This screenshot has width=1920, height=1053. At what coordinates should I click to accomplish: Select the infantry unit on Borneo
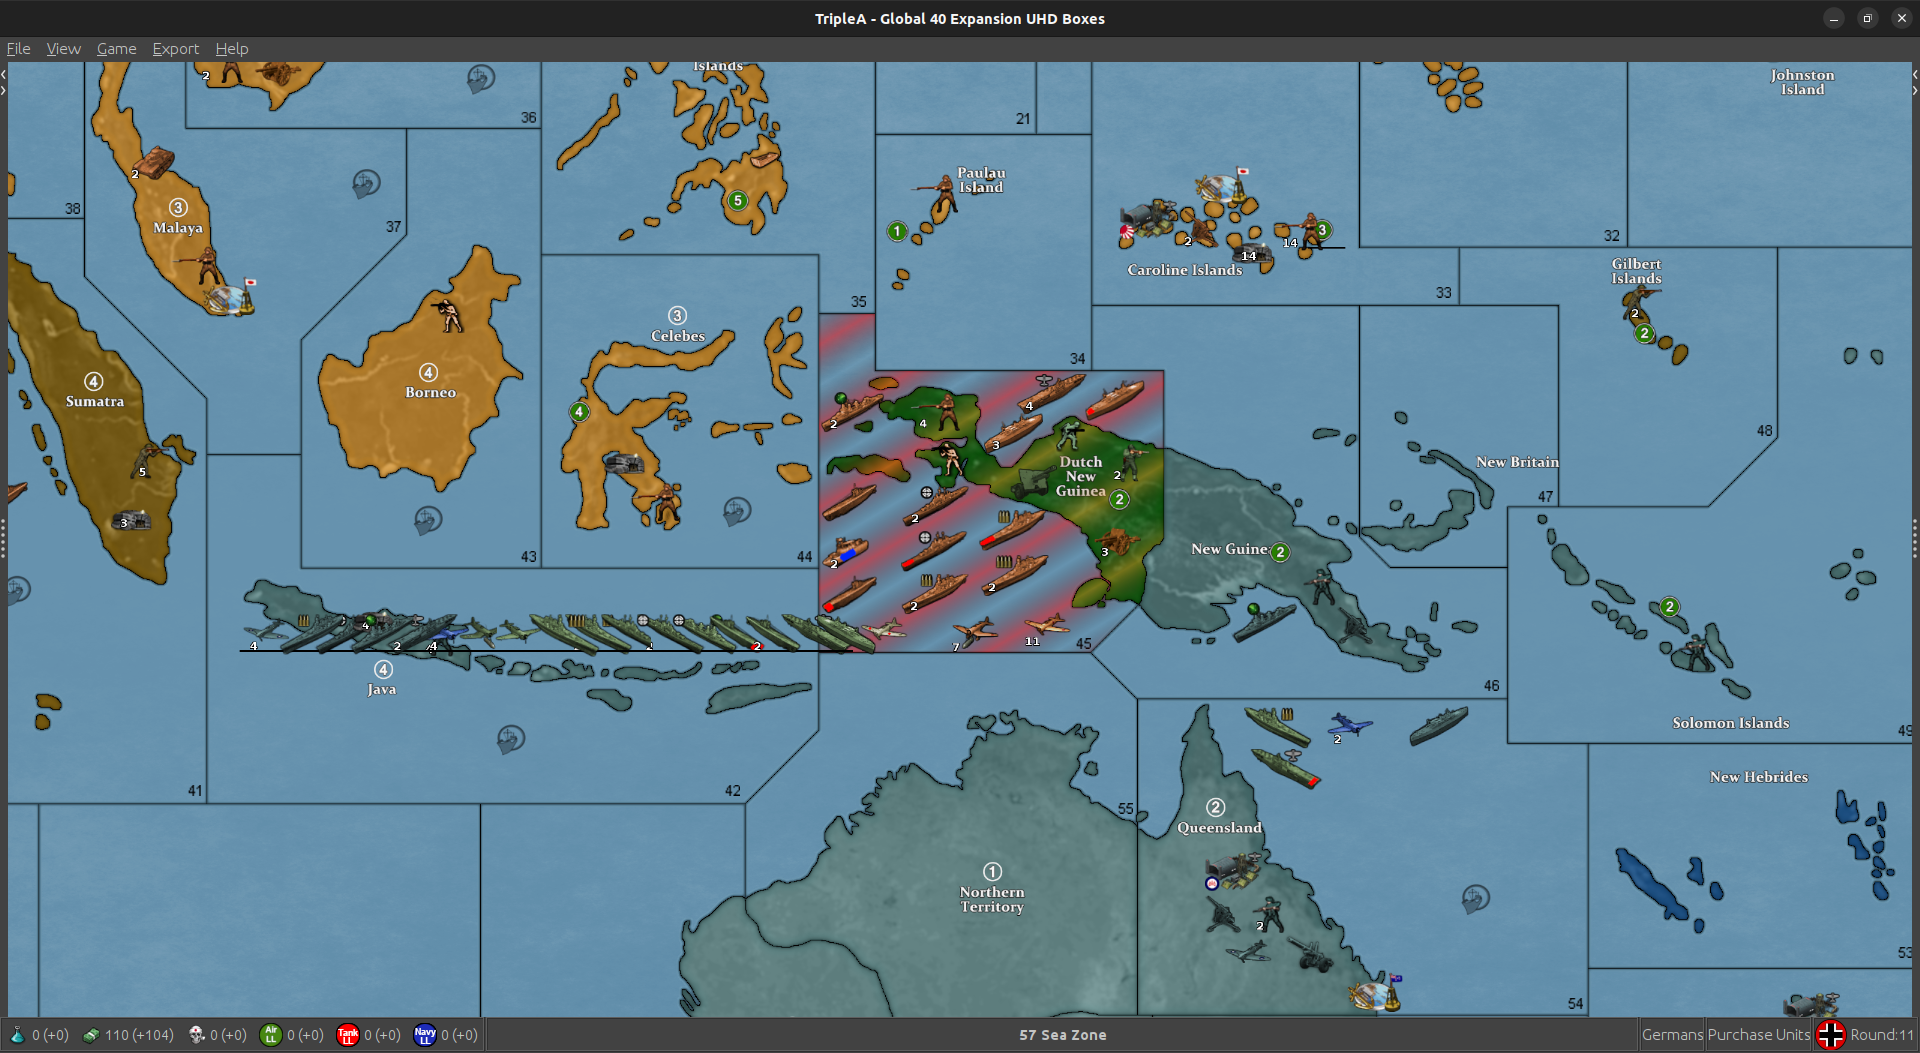tap(450, 314)
